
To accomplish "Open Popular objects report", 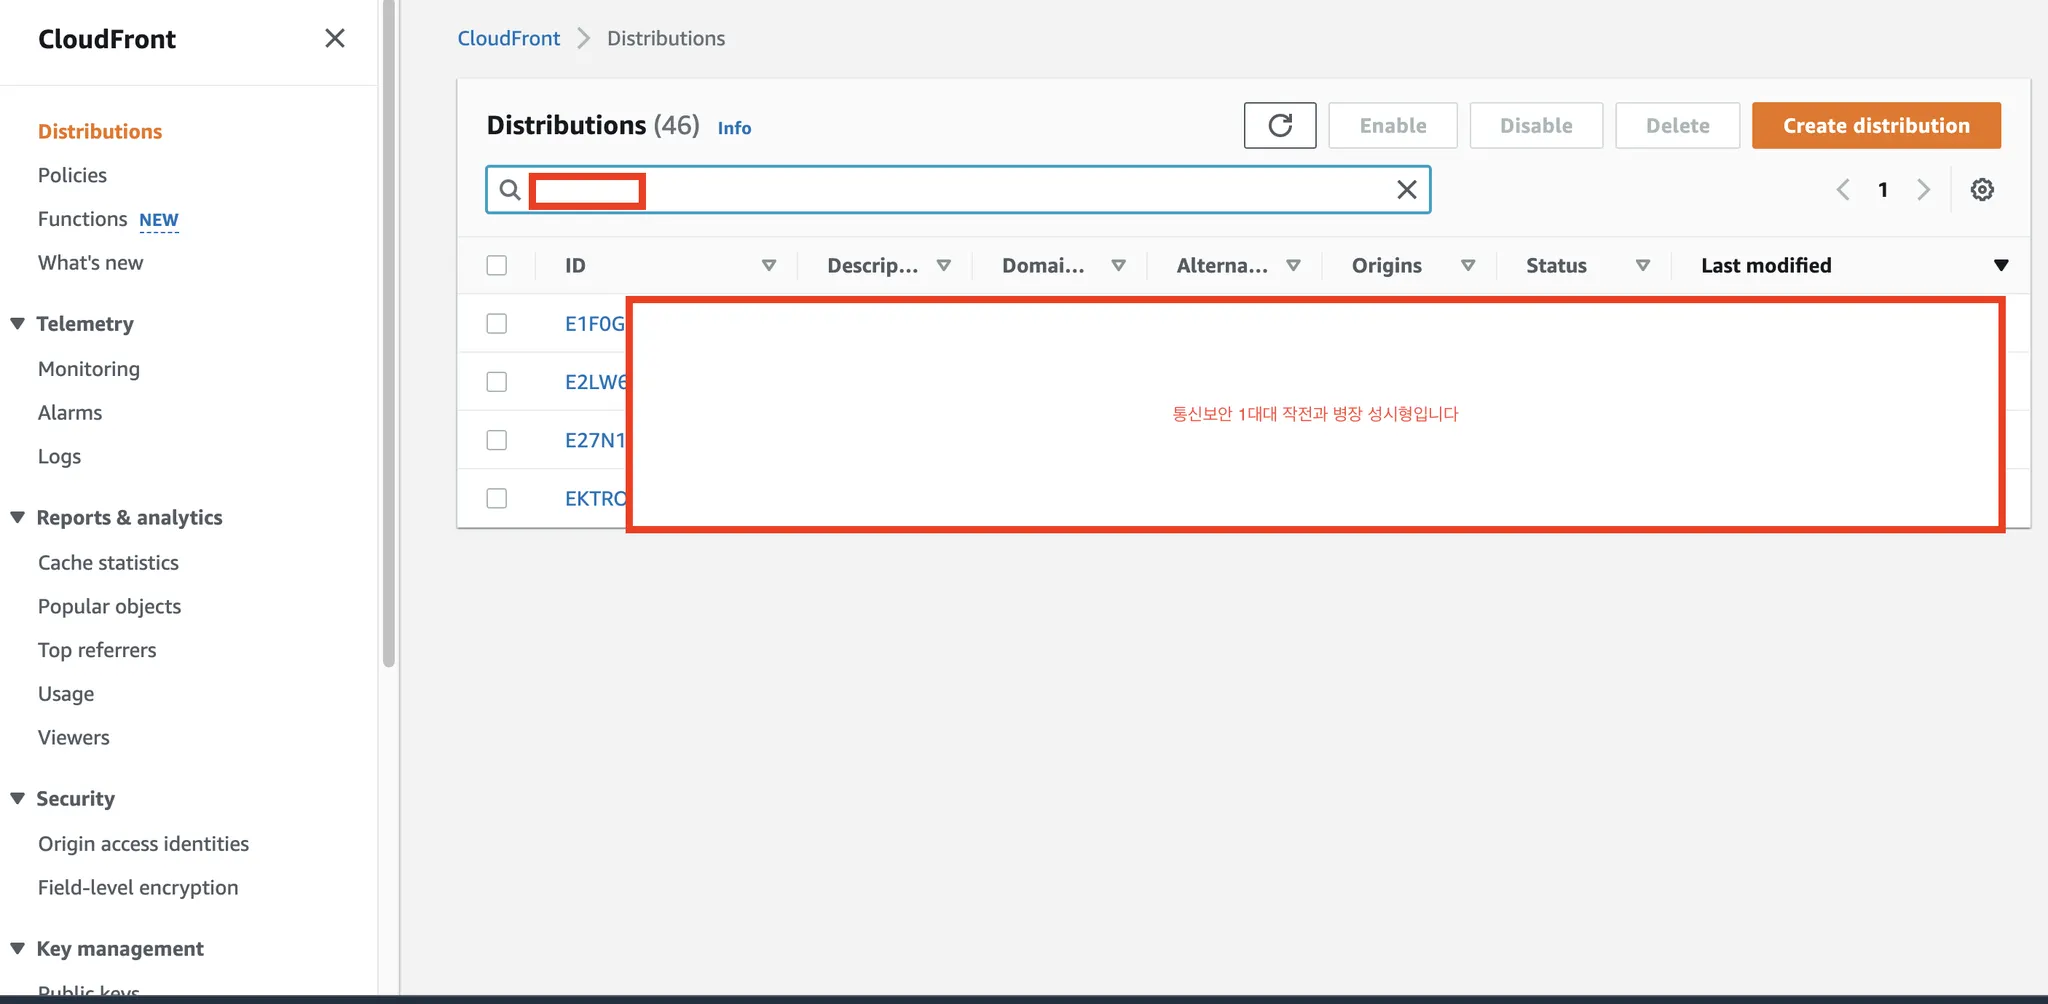I will click(x=109, y=606).
